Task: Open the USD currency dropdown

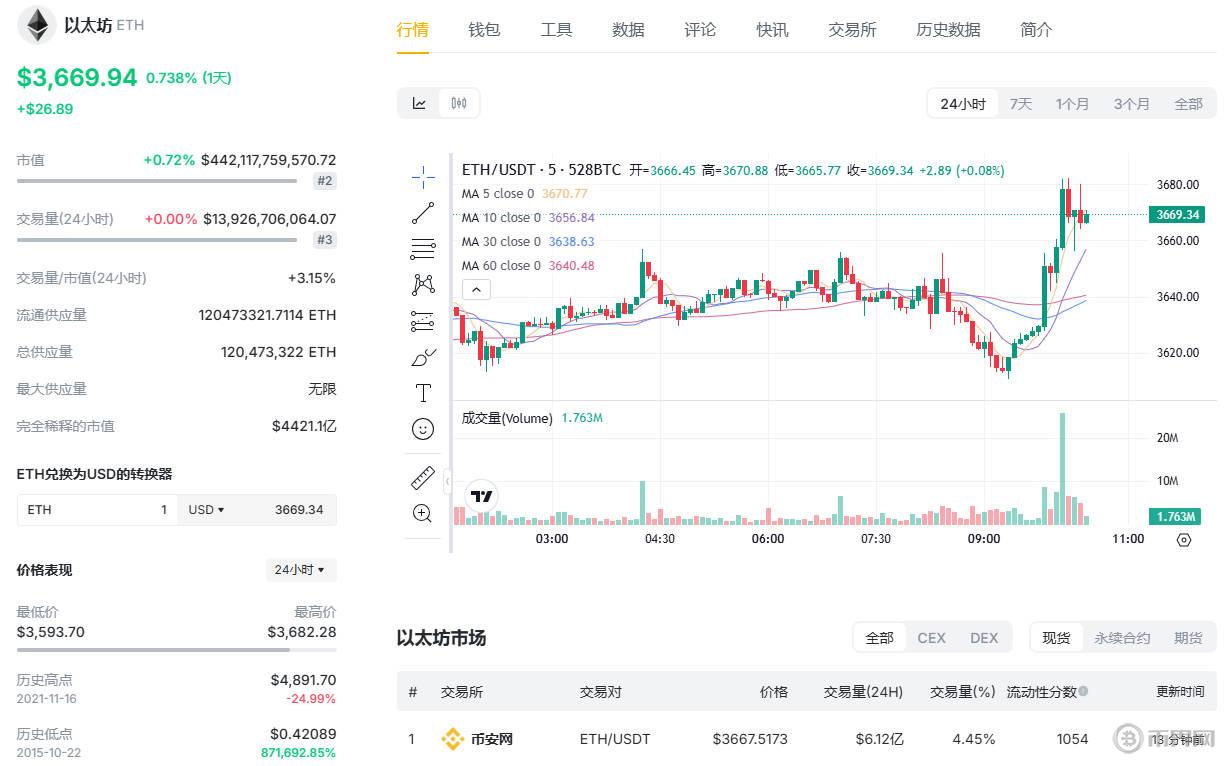Action: pyautogui.click(x=207, y=510)
